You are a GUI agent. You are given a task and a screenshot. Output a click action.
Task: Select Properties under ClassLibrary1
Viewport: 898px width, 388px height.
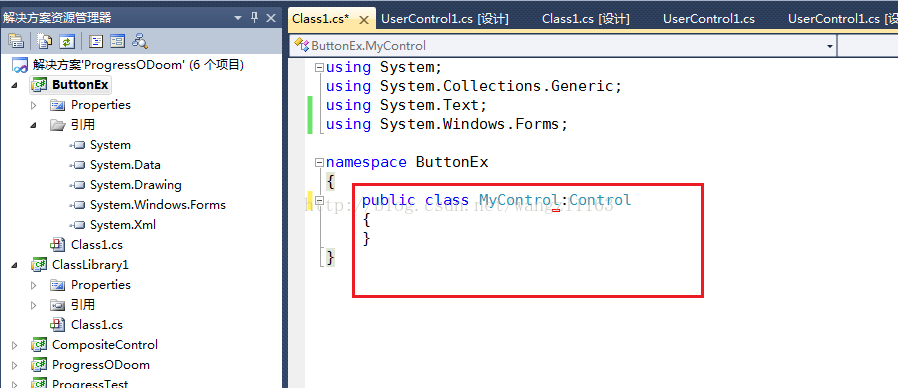click(101, 285)
